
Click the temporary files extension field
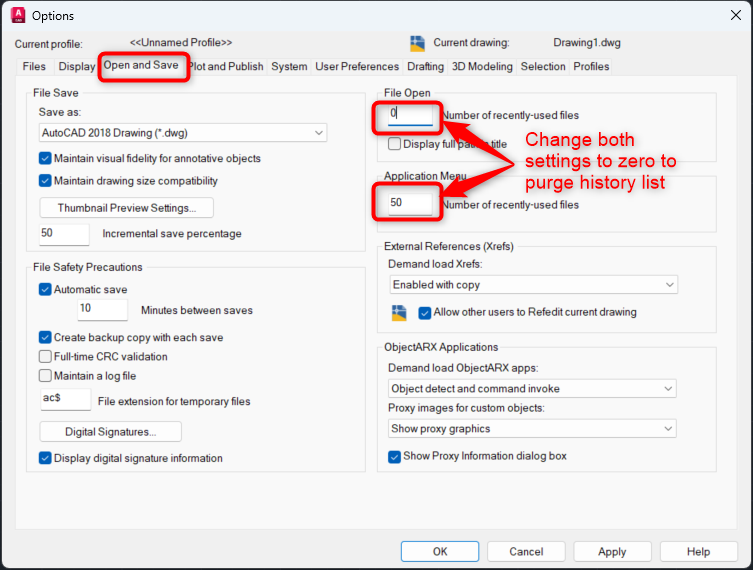[x=66, y=399]
